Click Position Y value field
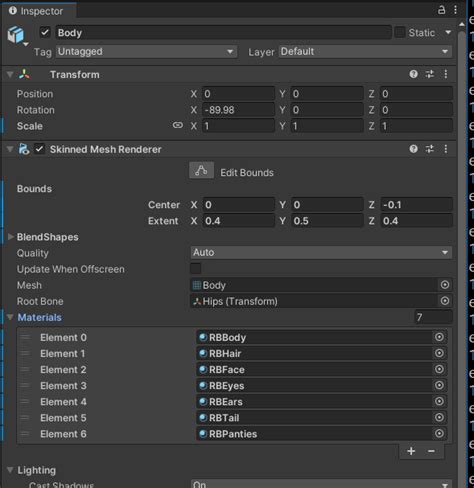This screenshot has width=474, height=488. click(x=327, y=94)
